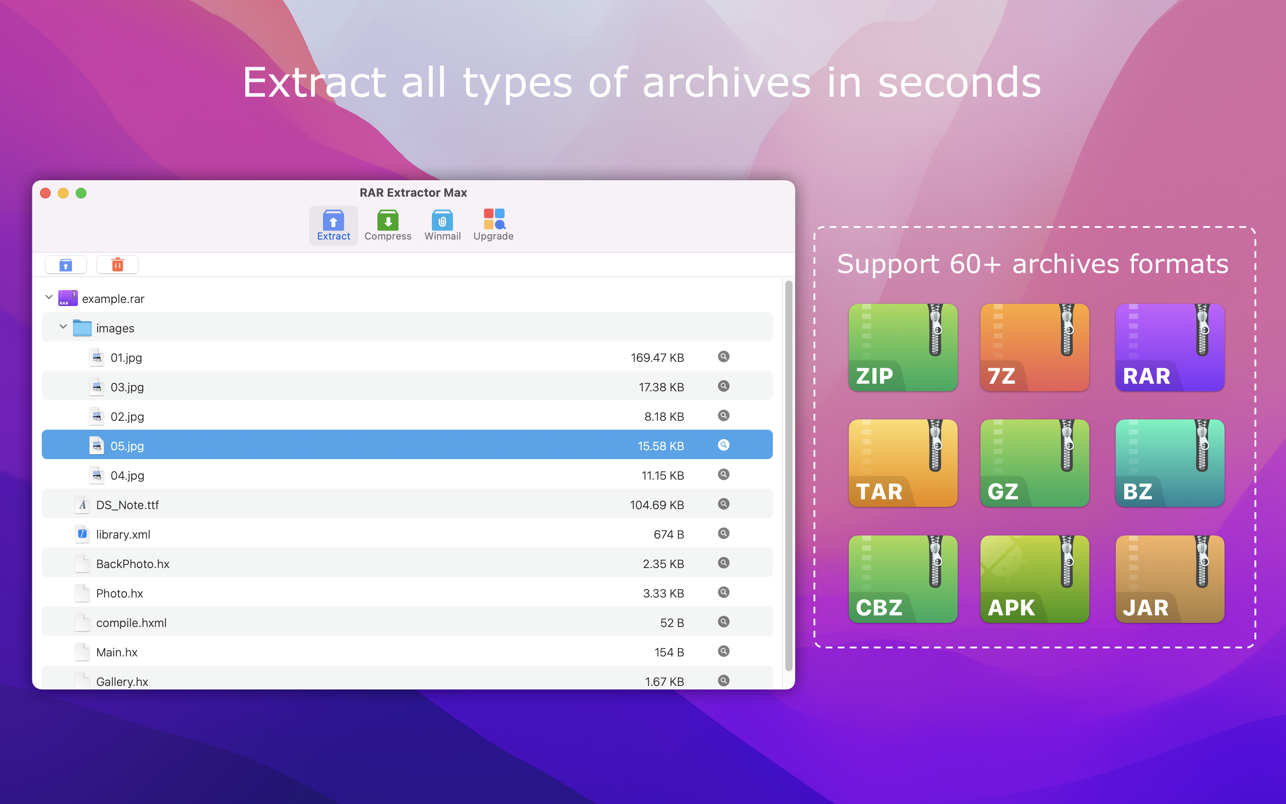The height and width of the screenshot is (804, 1286).
Task: Click the Main.hx file entry
Action: [117, 652]
